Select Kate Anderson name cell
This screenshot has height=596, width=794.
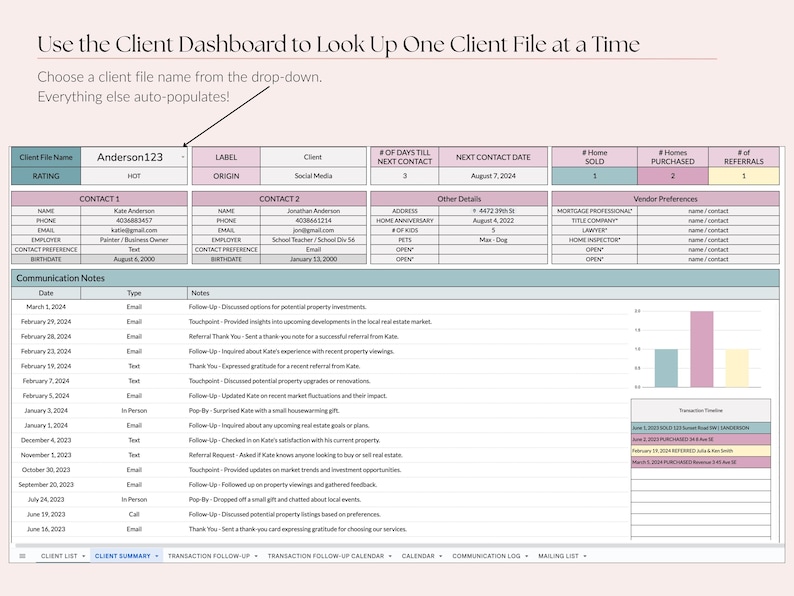[x=134, y=211]
